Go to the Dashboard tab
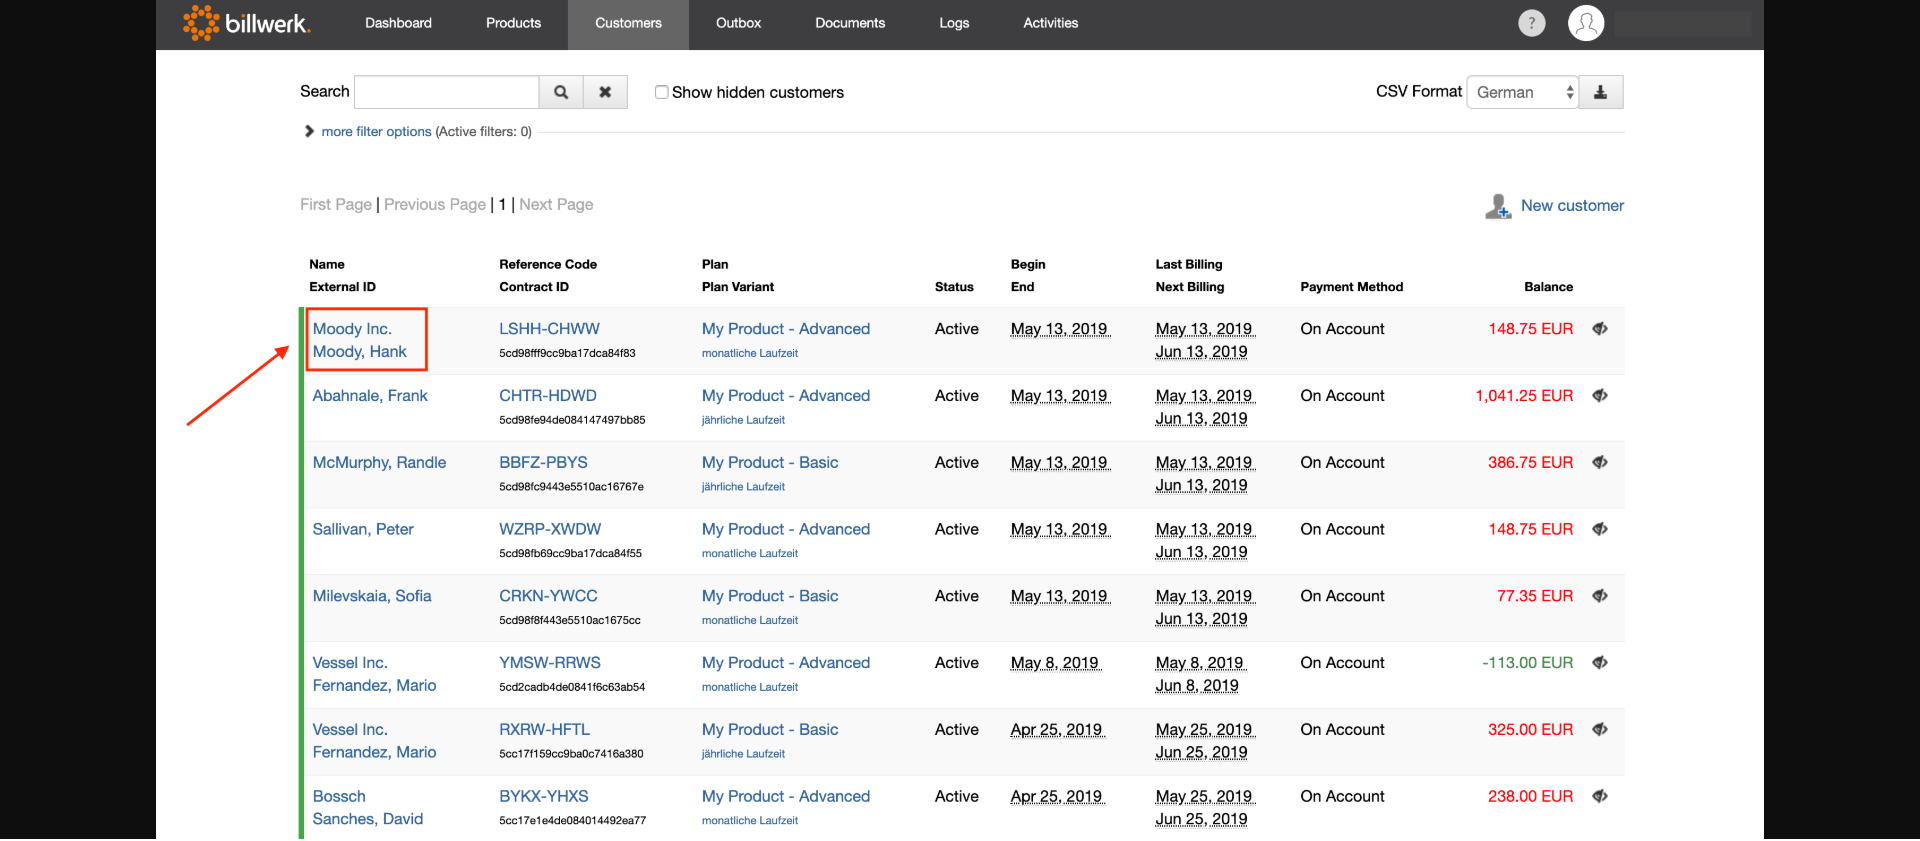Viewport: 1920px width, 841px height. point(398,23)
